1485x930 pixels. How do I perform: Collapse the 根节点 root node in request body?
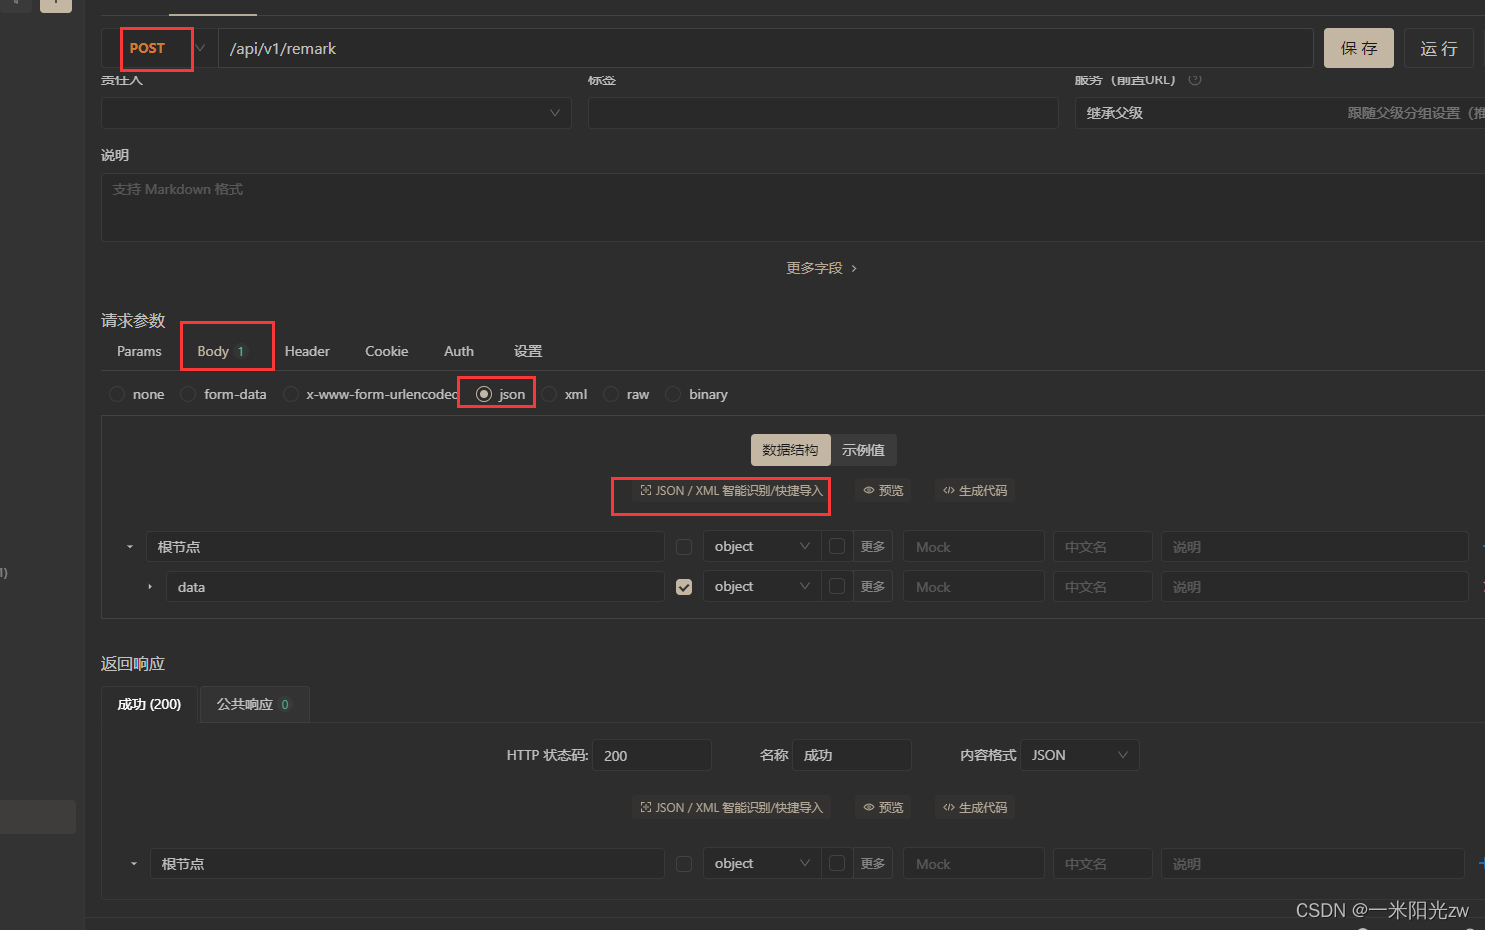(129, 546)
